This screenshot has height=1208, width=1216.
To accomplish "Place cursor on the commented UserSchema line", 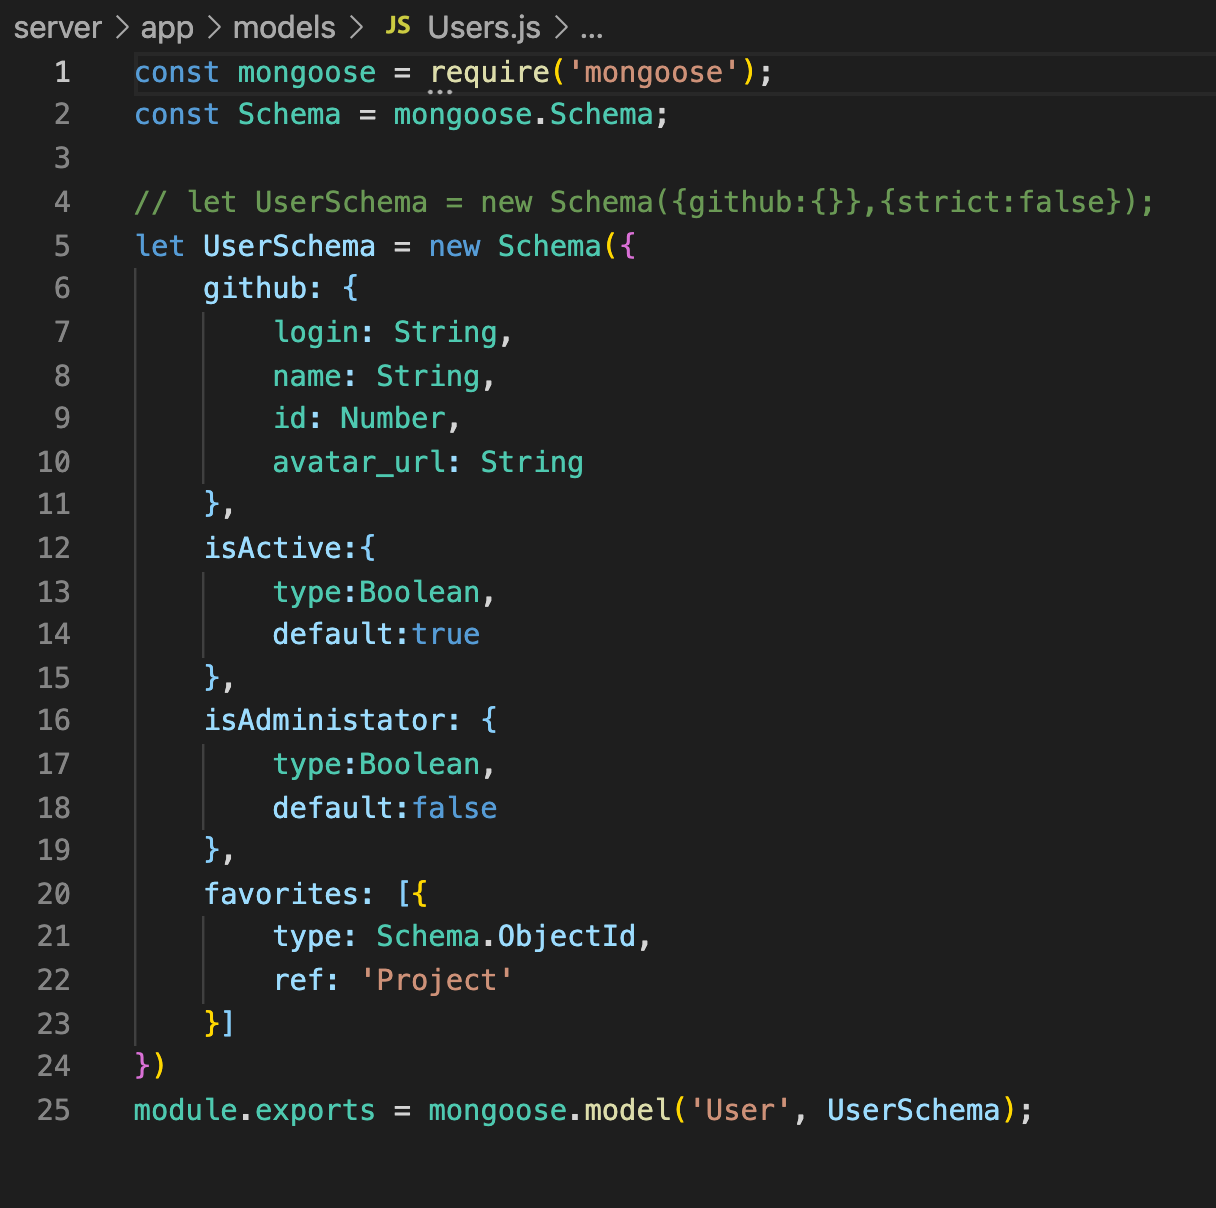I will [640, 202].
